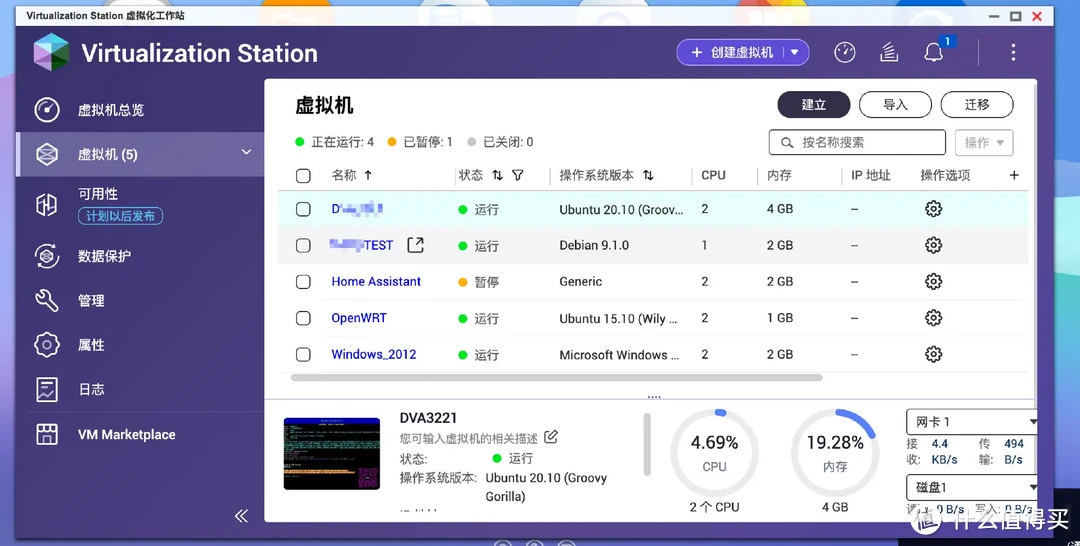
Task: Click the 计划以后发布 badge
Action: (121, 216)
